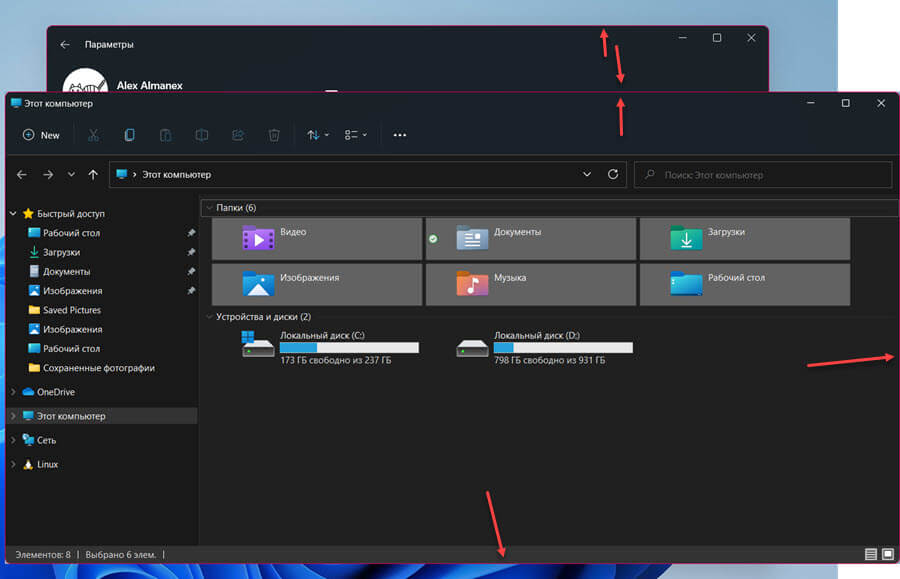Select the Изображения folder tile
Image resolution: width=900 pixels, height=579 pixels.
(x=317, y=284)
